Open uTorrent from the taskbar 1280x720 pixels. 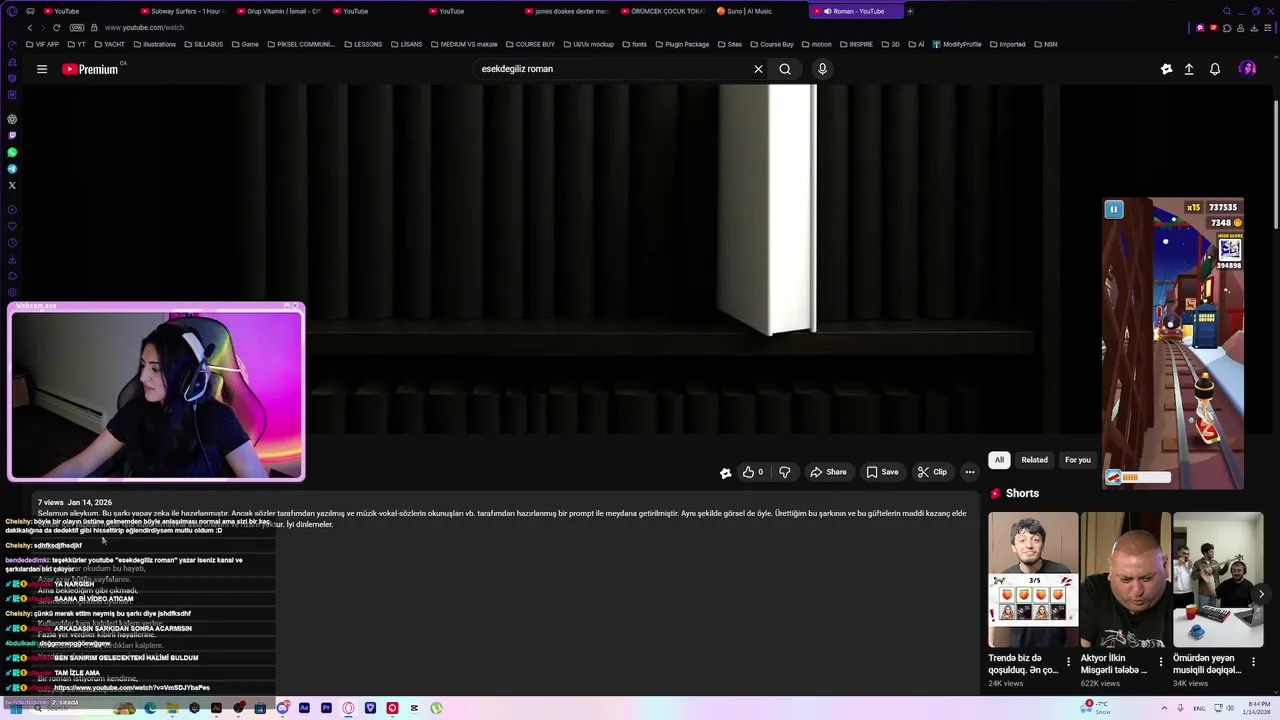[x=436, y=708]
